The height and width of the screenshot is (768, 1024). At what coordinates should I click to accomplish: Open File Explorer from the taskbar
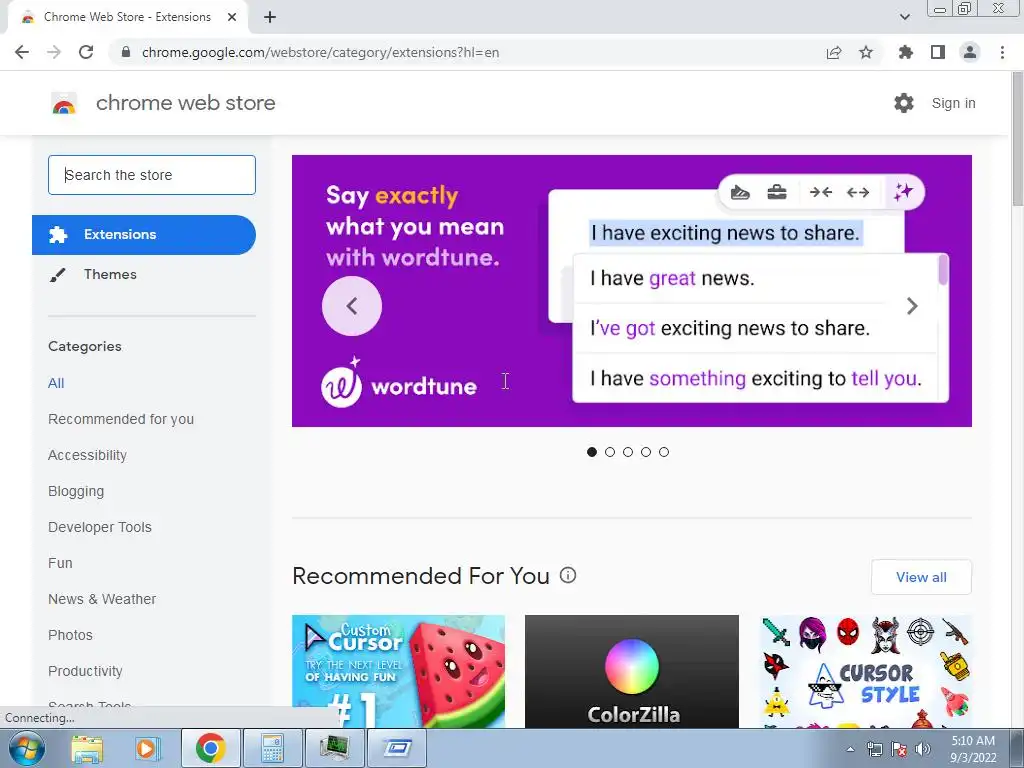pos(87,748)
